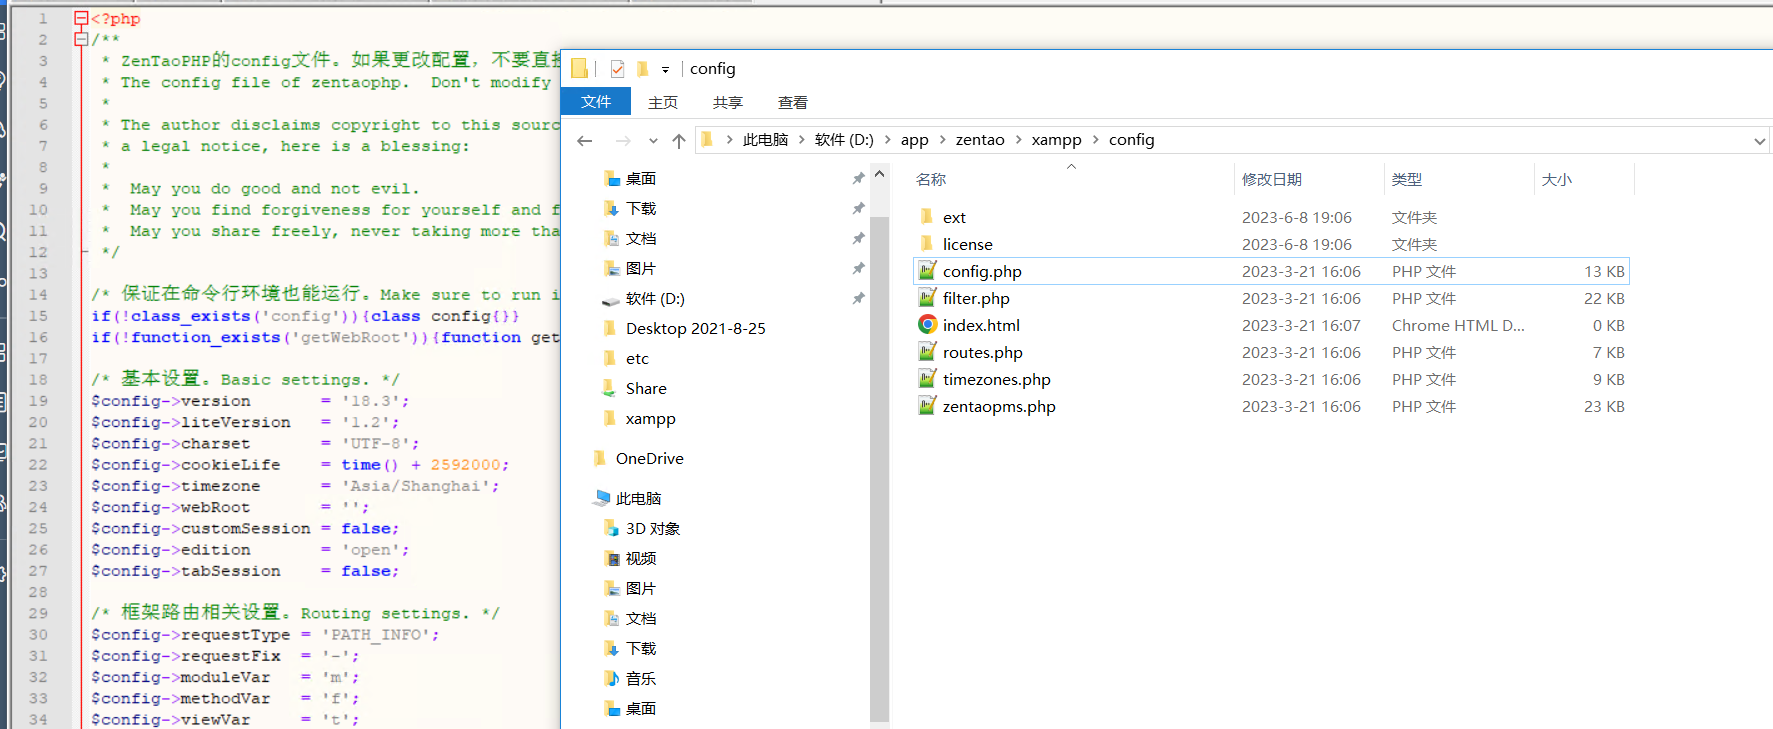Click the file name index.html
This screenshot has width=1773, height=729.
981,325
